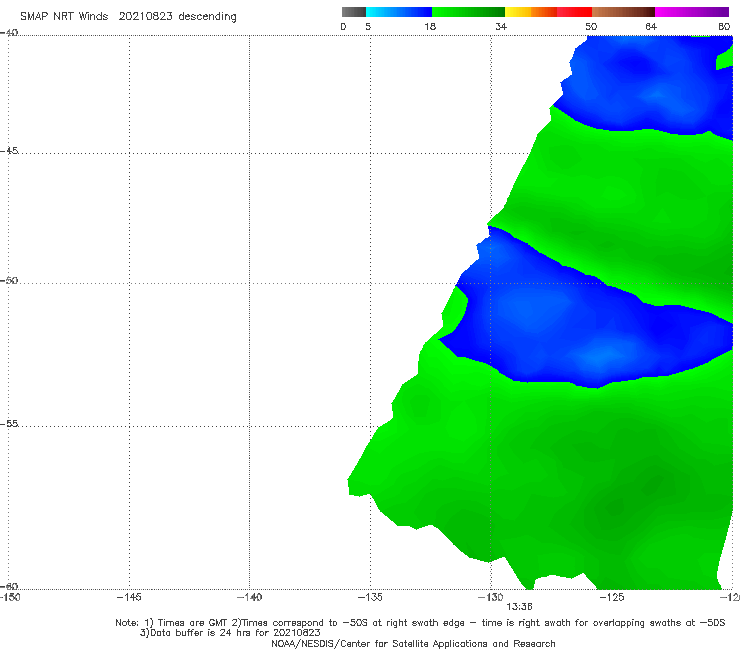
Task: Click the color bar scale label '18'
Action: (430, 26)
